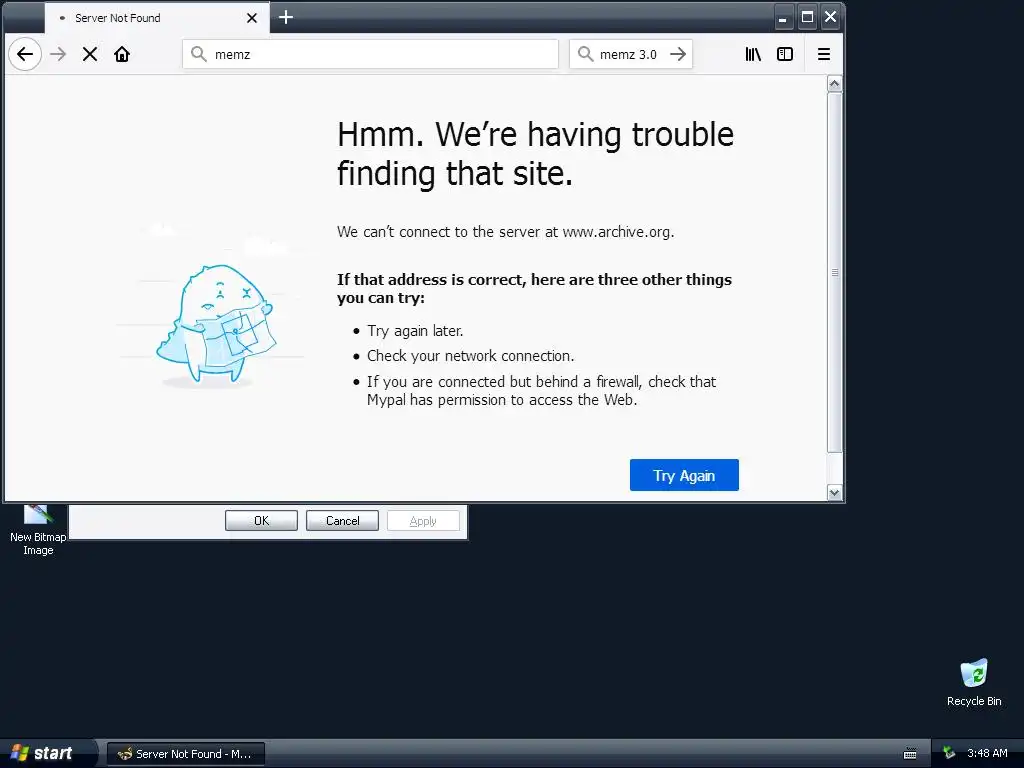Click OK in the dialog behind browser

pos(261,520)
